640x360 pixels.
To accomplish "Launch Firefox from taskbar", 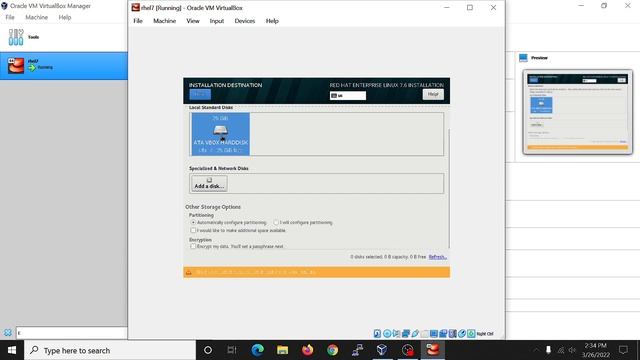I will (x=307, y=350).
